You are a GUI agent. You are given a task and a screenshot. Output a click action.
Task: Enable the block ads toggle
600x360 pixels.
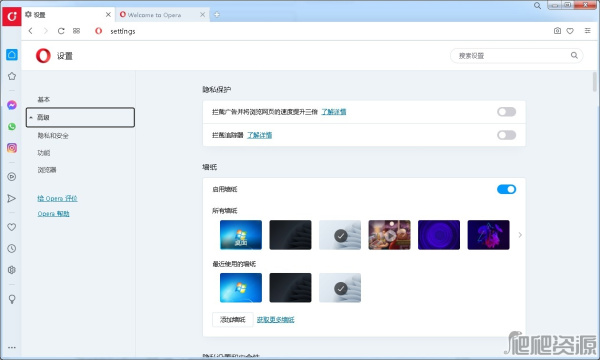click(x=507, y=112)
